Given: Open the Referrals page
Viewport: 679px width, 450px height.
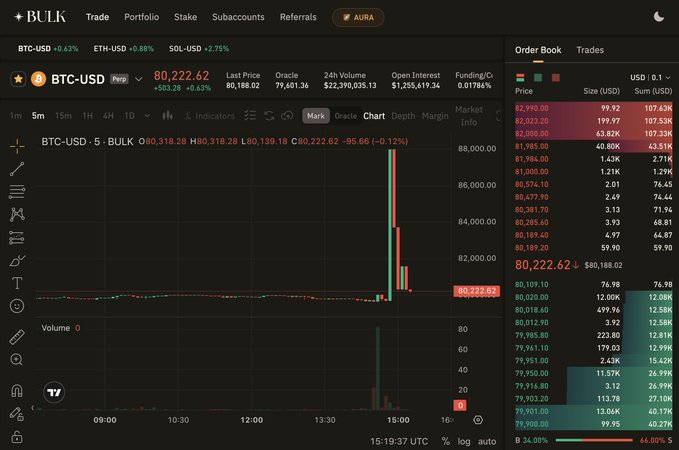Looking at the screenshot, I should pyautogui.click(x=298, y=17).
